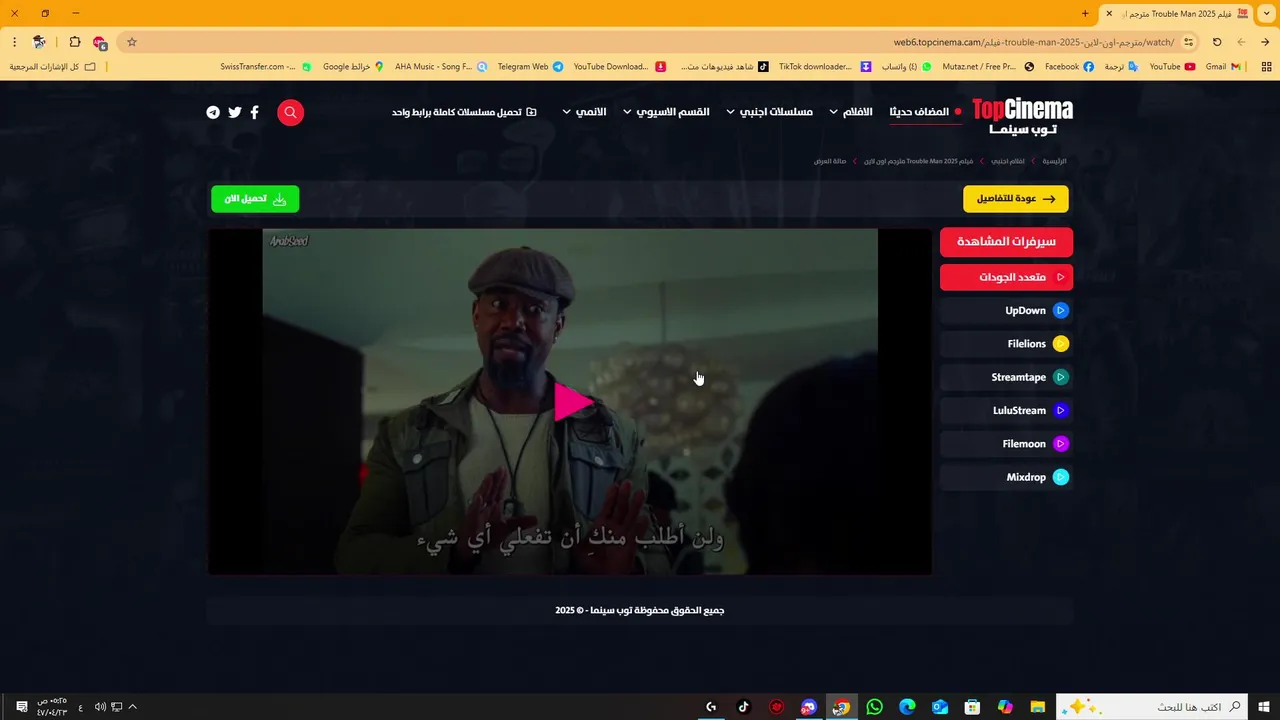This screenshot has width=1280, height=720.
Task: Open the Chrome profile avatar
Action: 40,42
